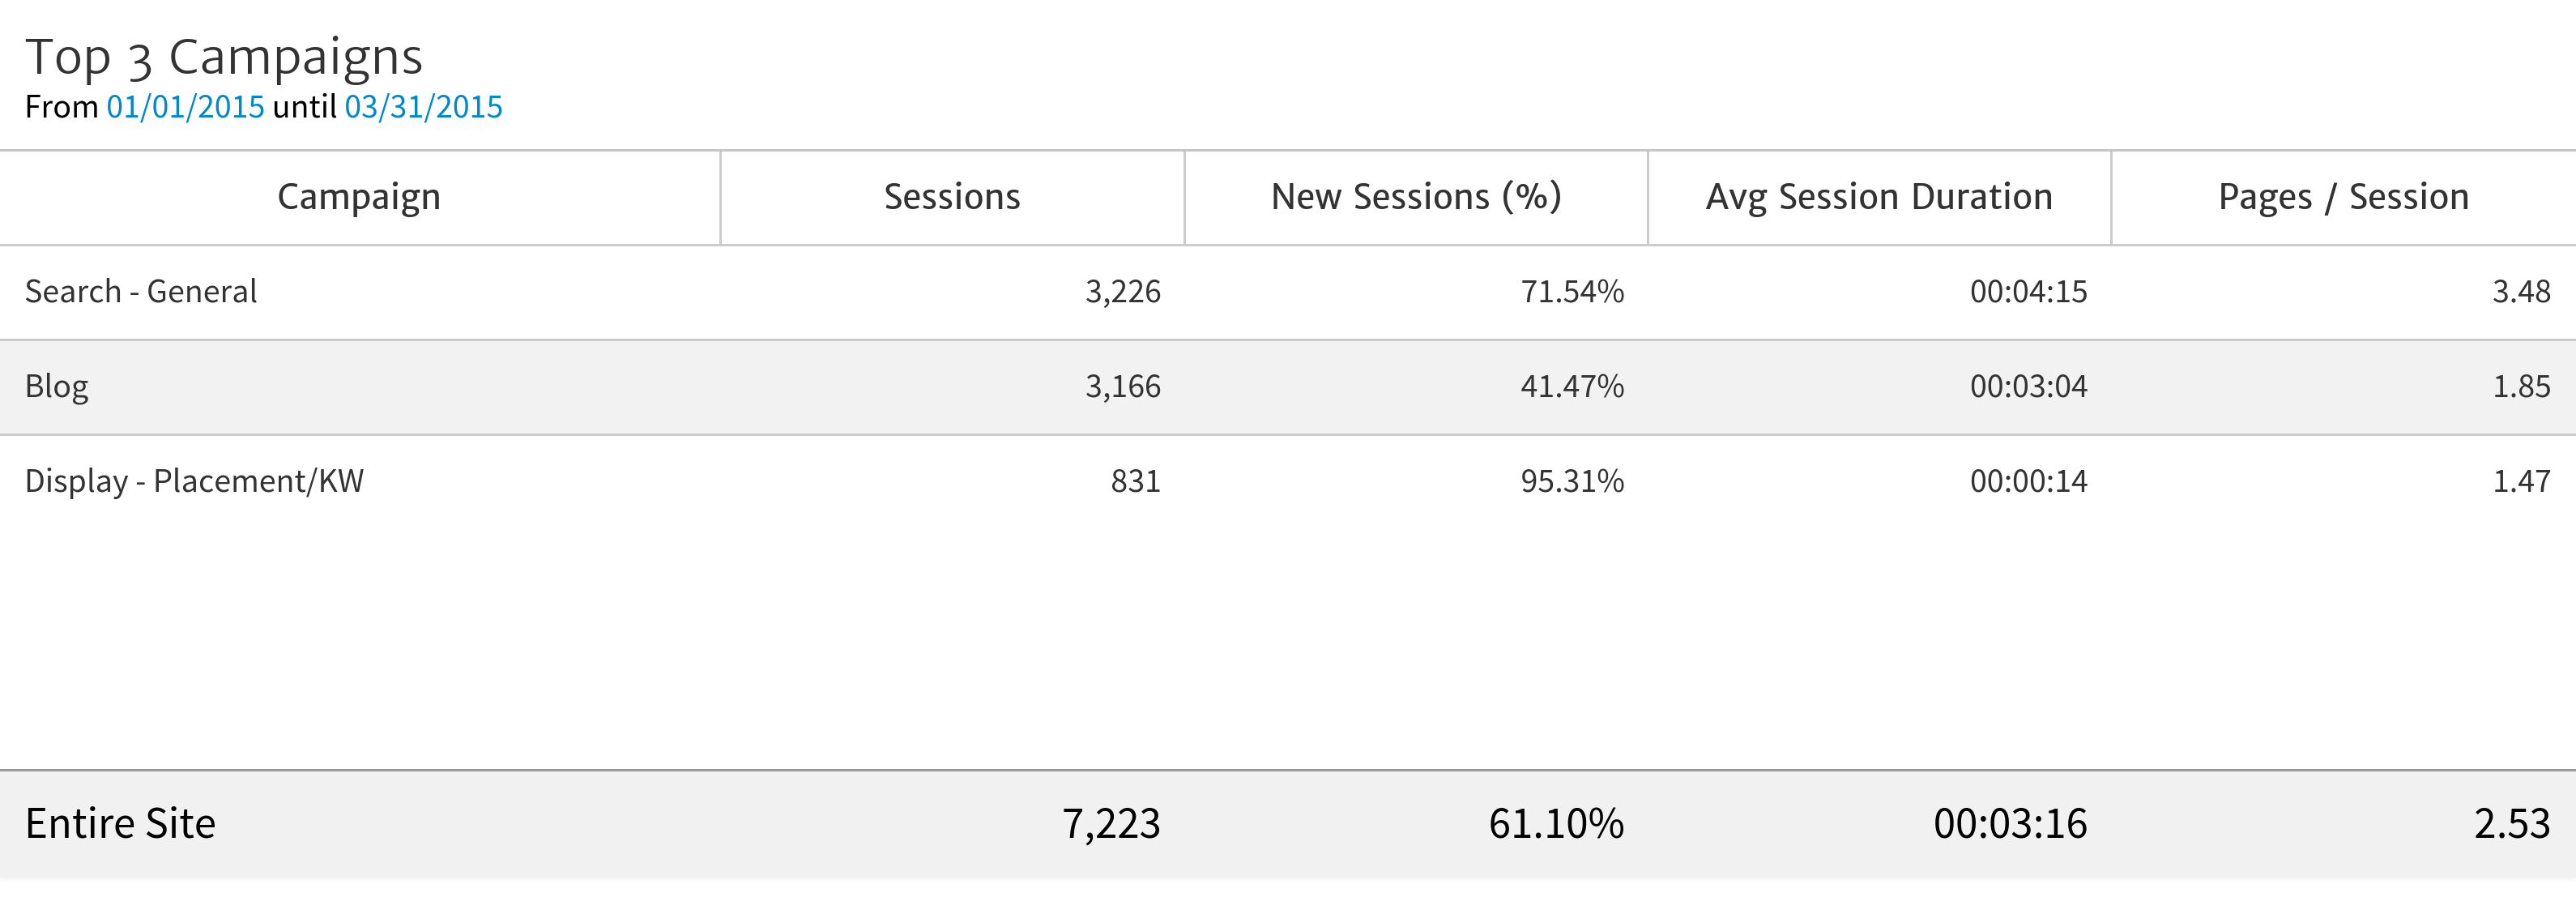
Task: Click the Display - Placement/KW campaign name
Action: (194, 481)
